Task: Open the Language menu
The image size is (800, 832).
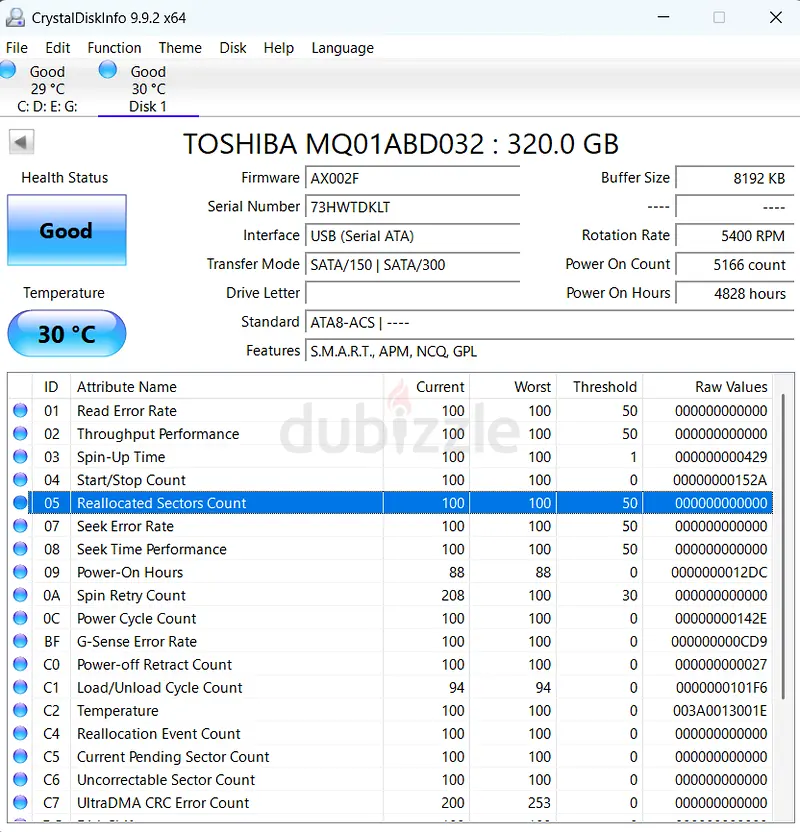Action: pyautogui.click(x=343, y=48)
